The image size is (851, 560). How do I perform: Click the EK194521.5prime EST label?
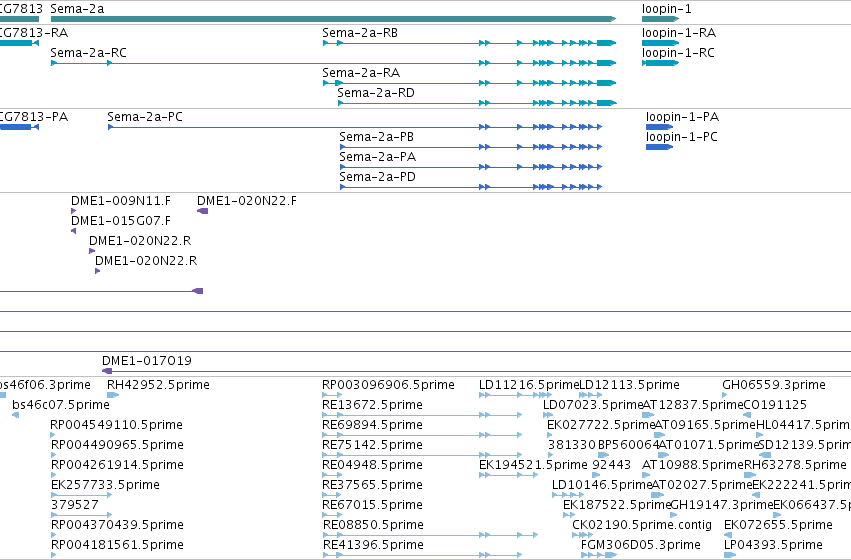pos(533,465)
